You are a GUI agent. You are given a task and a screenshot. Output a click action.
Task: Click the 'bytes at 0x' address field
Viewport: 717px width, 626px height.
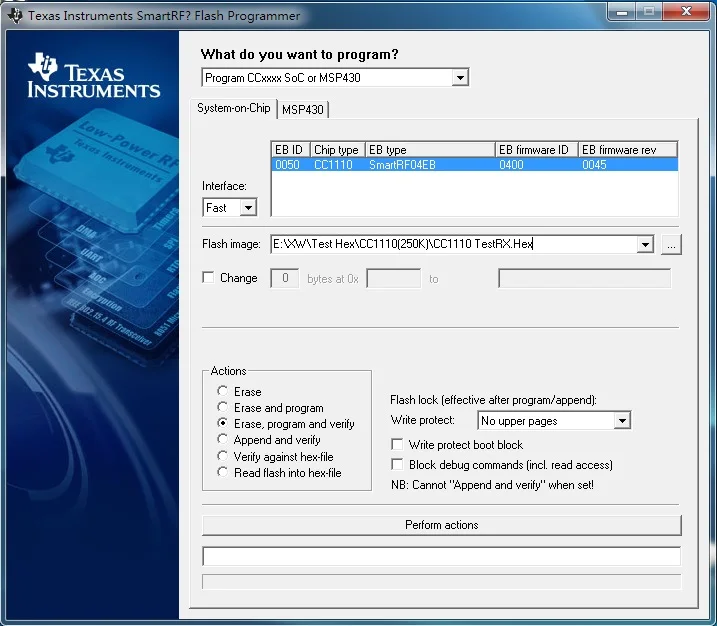point(394,278)
